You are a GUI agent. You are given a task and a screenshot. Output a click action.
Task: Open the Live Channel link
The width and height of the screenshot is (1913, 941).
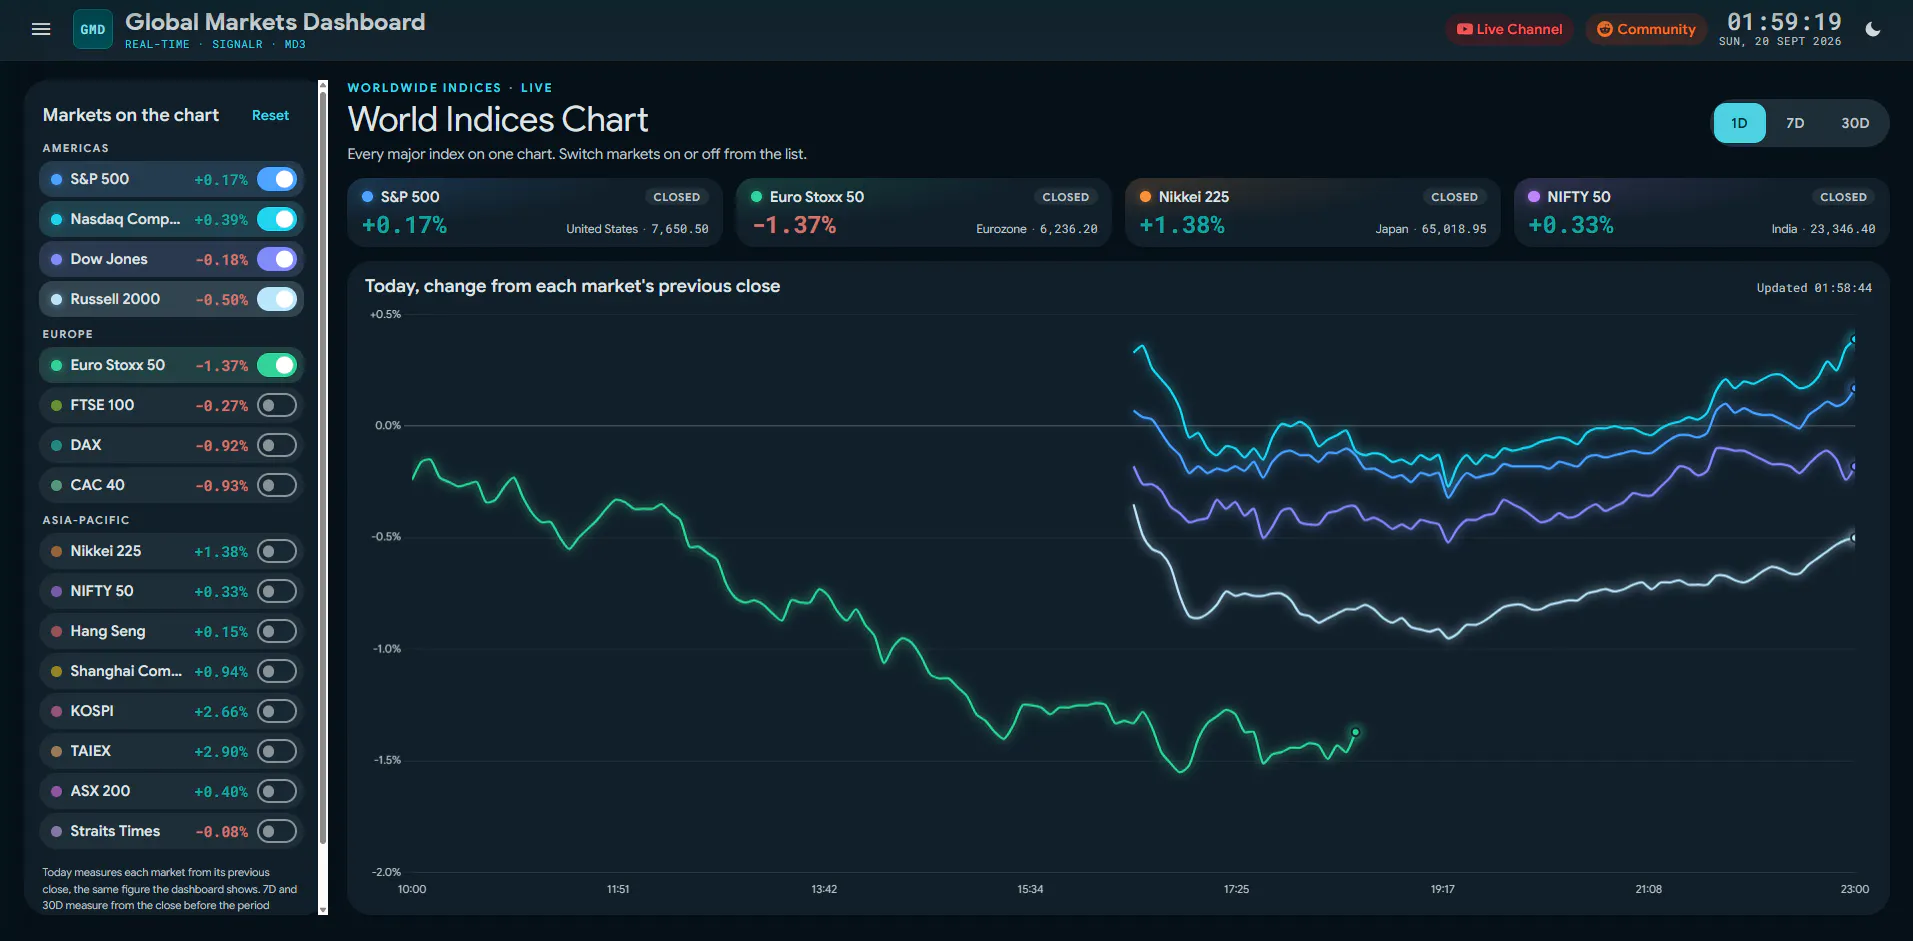pos(1509,29)
